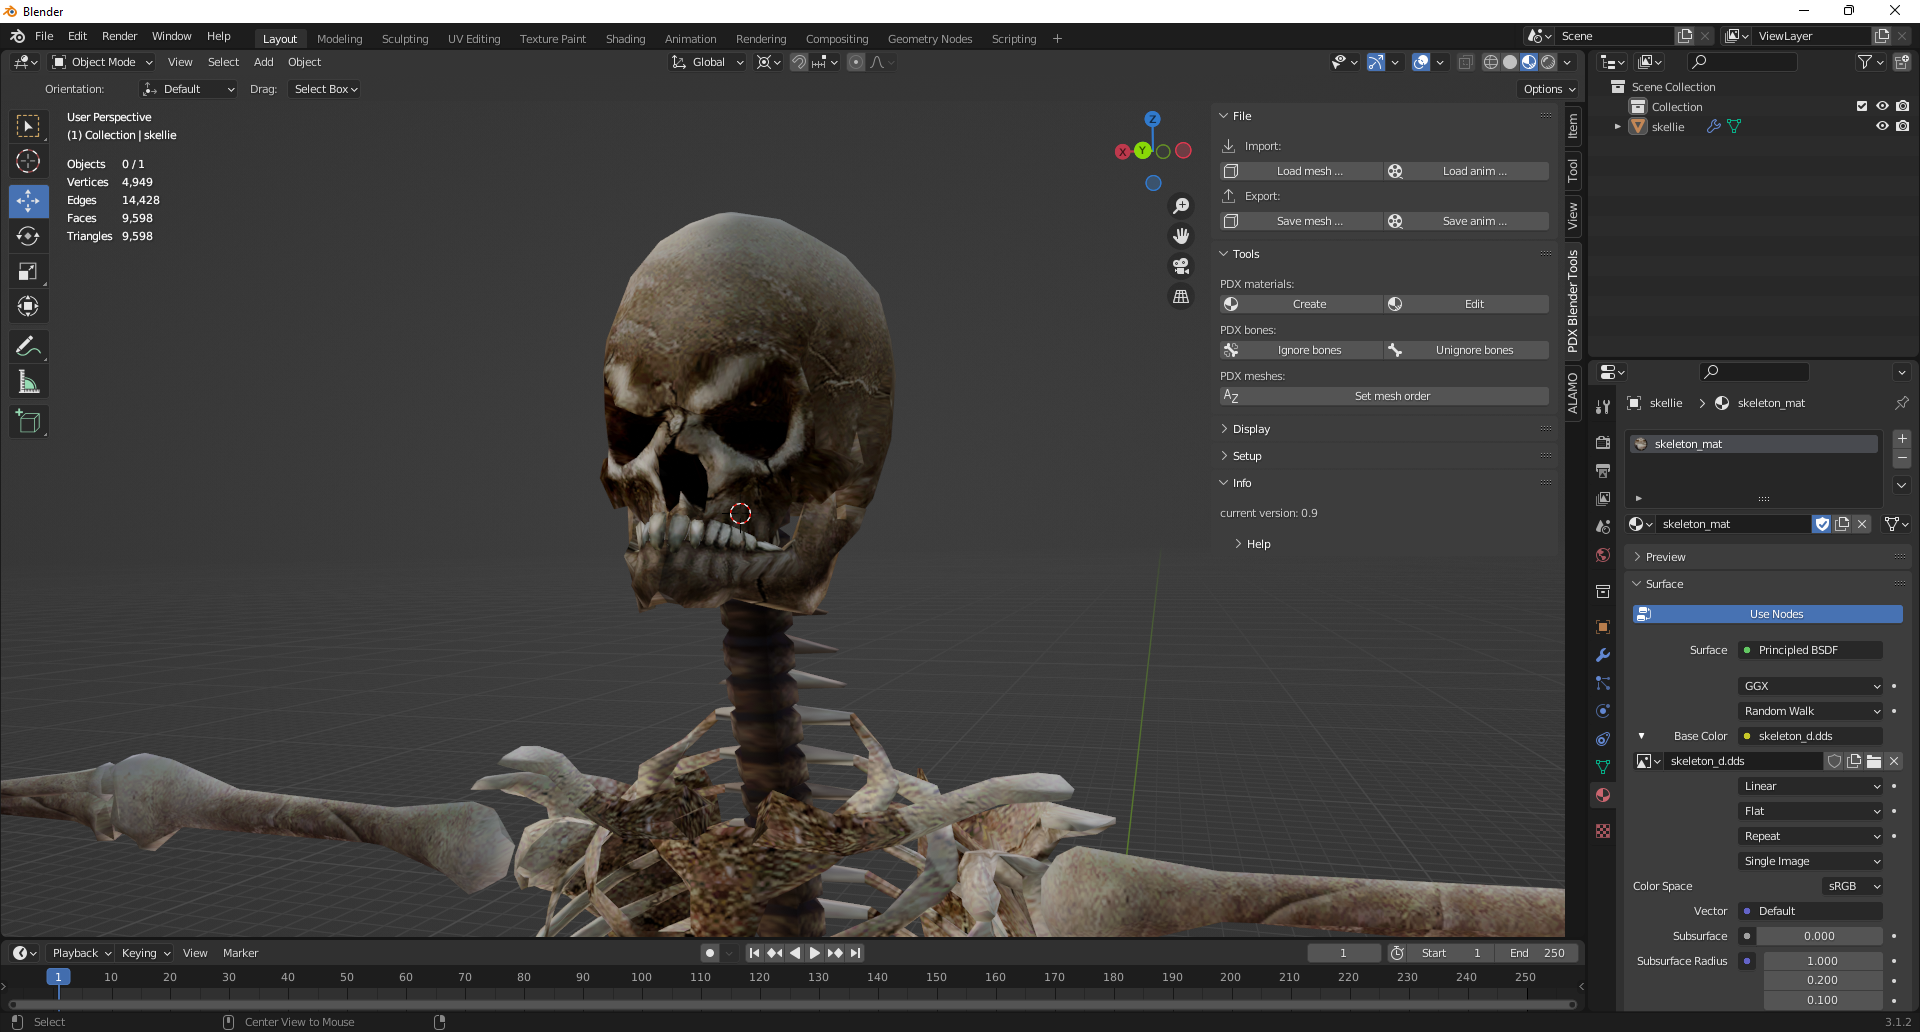Open the Render menu
The height and width of the screenshot is (1032, 1920).
[x=119, y=36]
